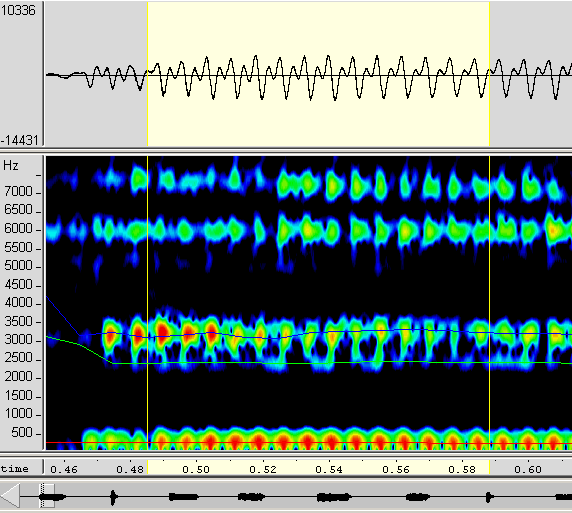This screenshot has width=572, height=513.
Task: Click the 3000 frequency axis label
Action: [x=18, y=340]
